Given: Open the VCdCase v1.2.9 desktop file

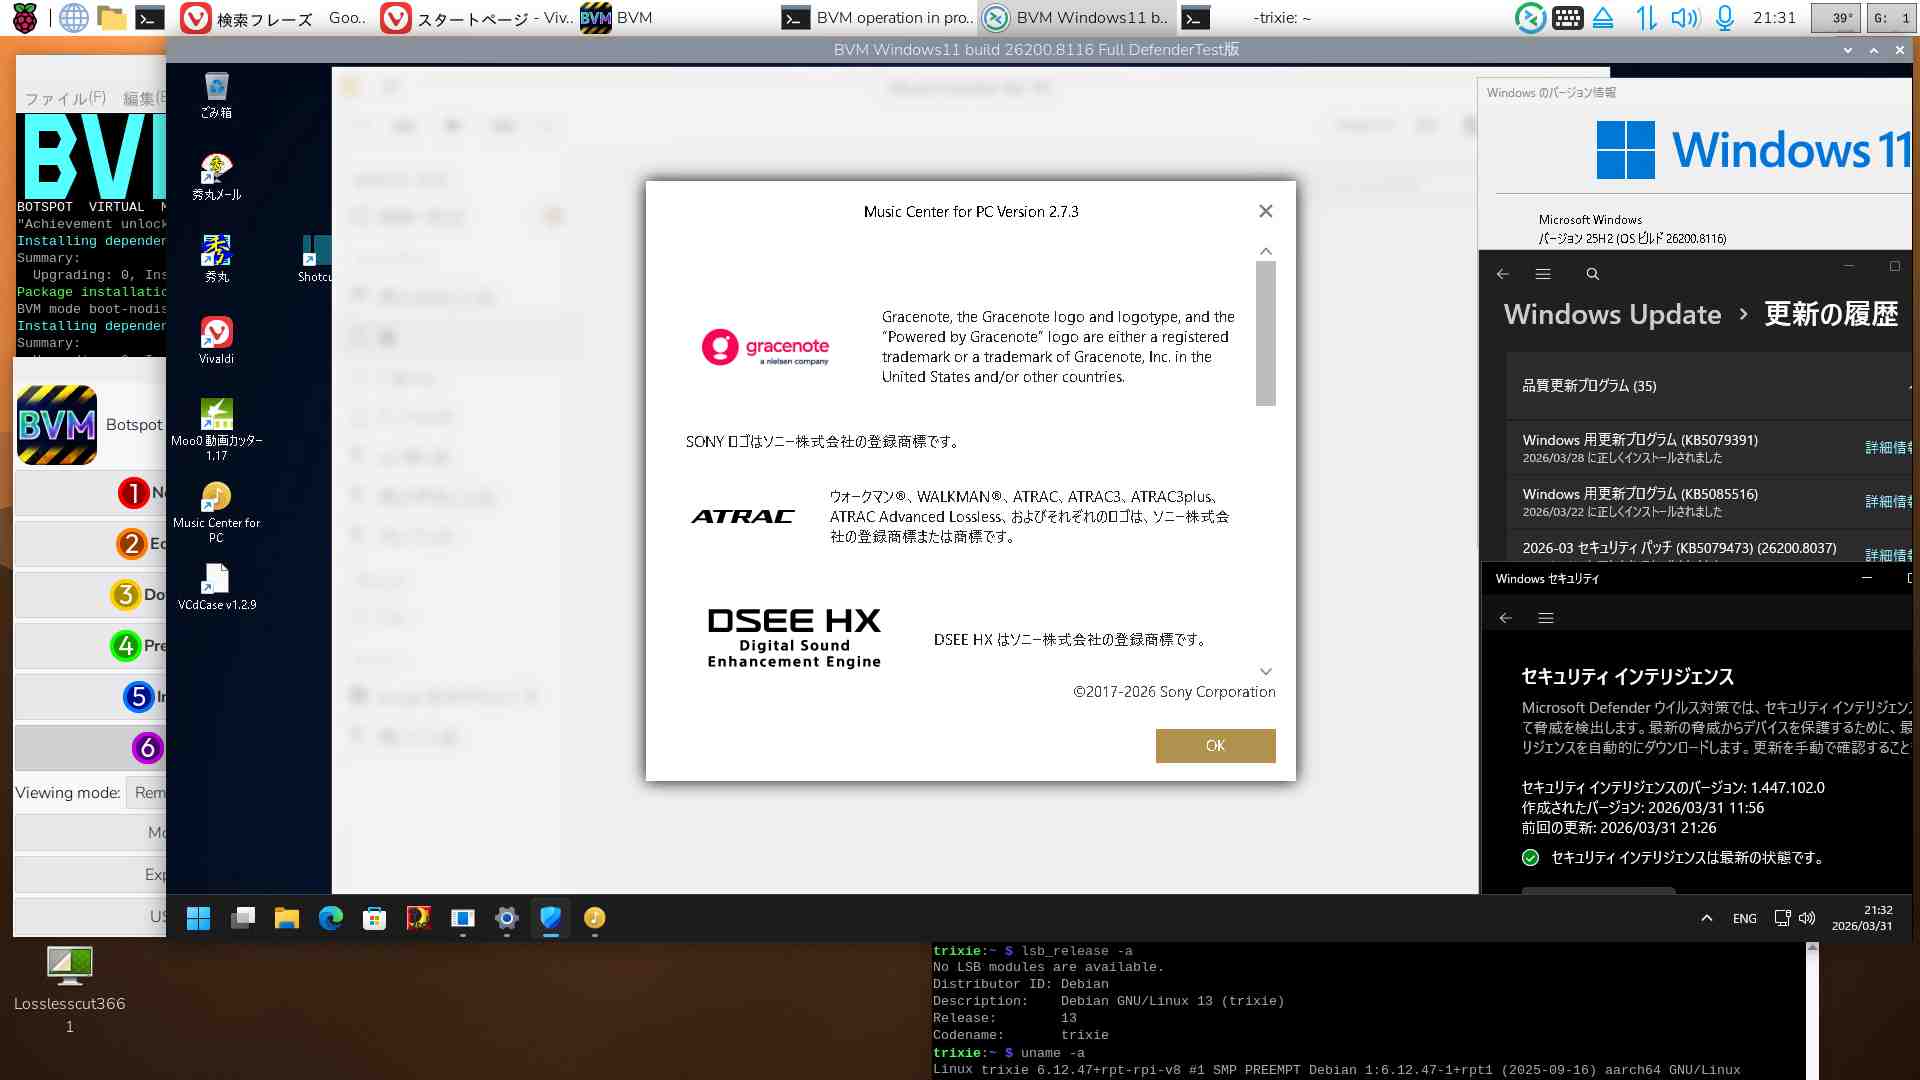Looking at the screenshot, I should (216, 580).
